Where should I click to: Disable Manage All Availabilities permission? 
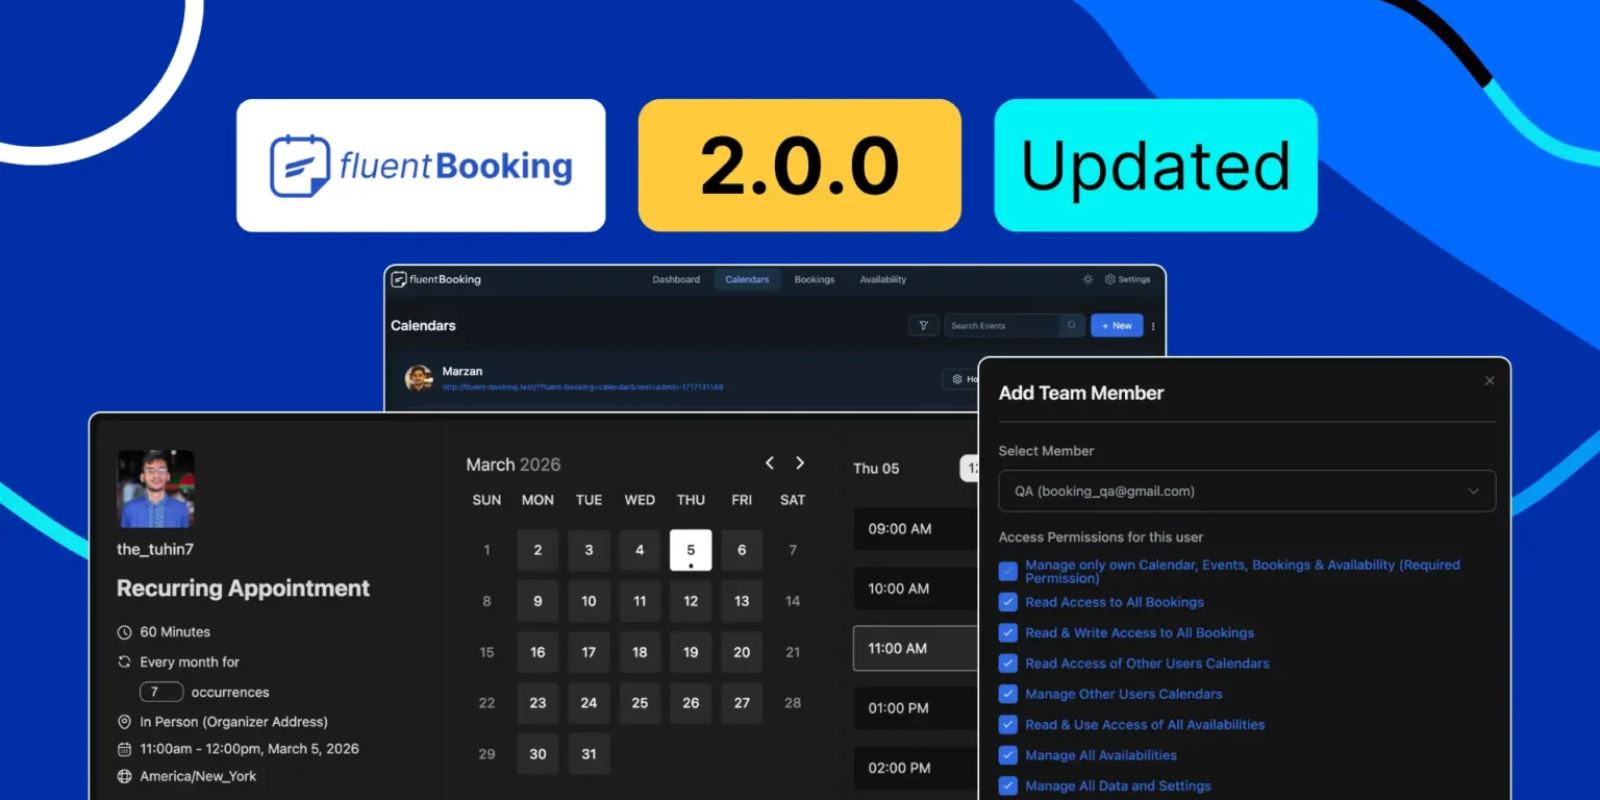pos(1008,756)
